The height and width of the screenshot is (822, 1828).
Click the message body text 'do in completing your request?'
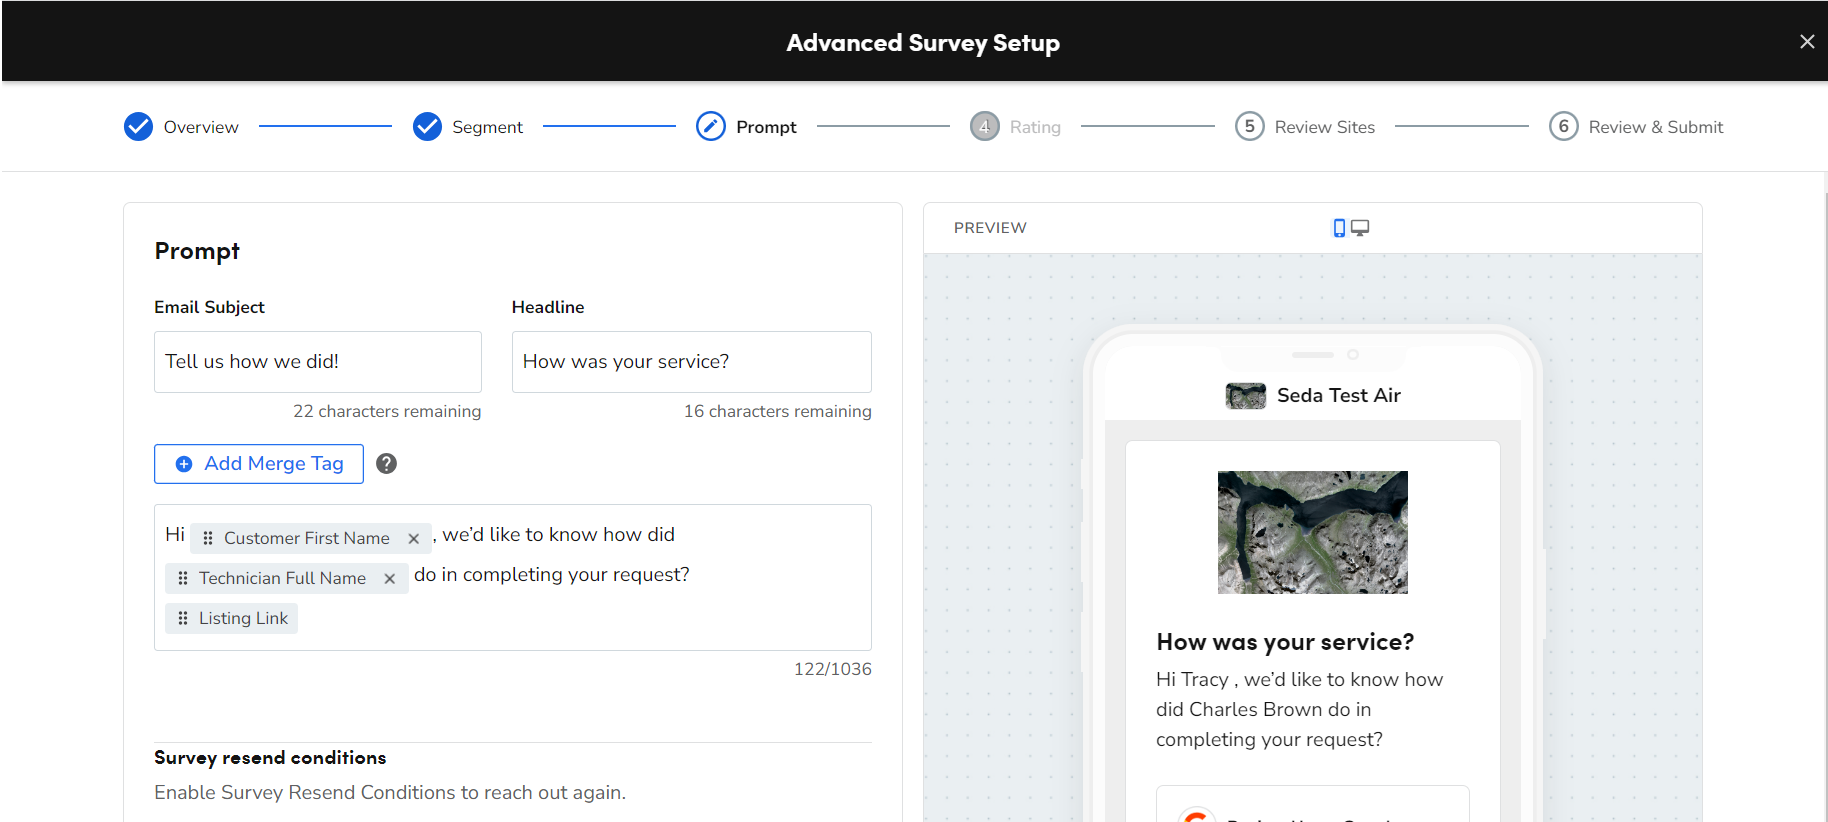click(552, 575)
